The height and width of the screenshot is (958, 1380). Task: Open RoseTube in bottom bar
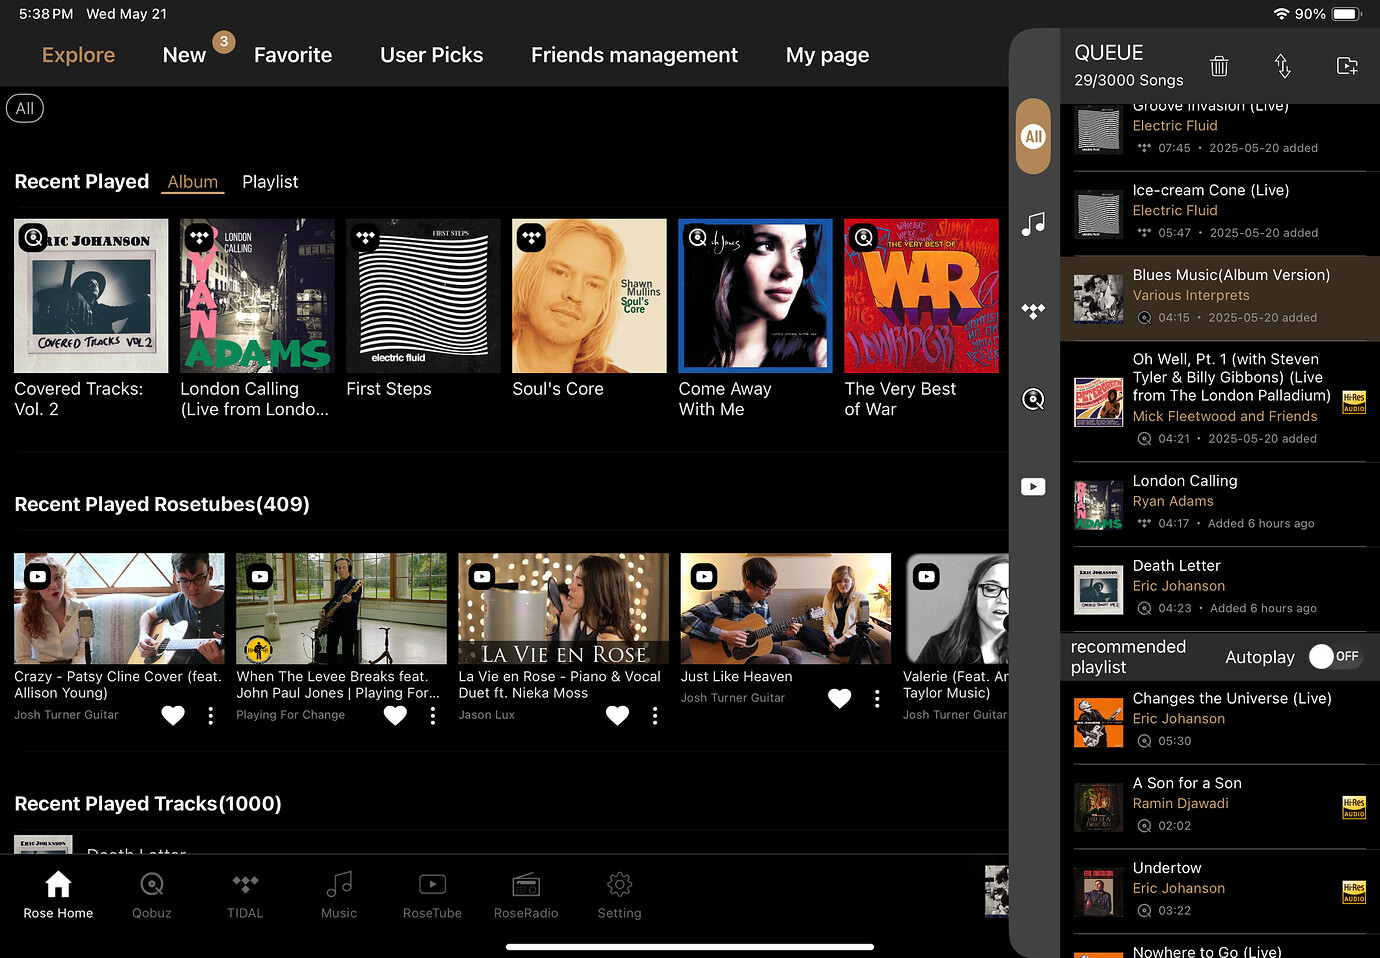(432, 895)
